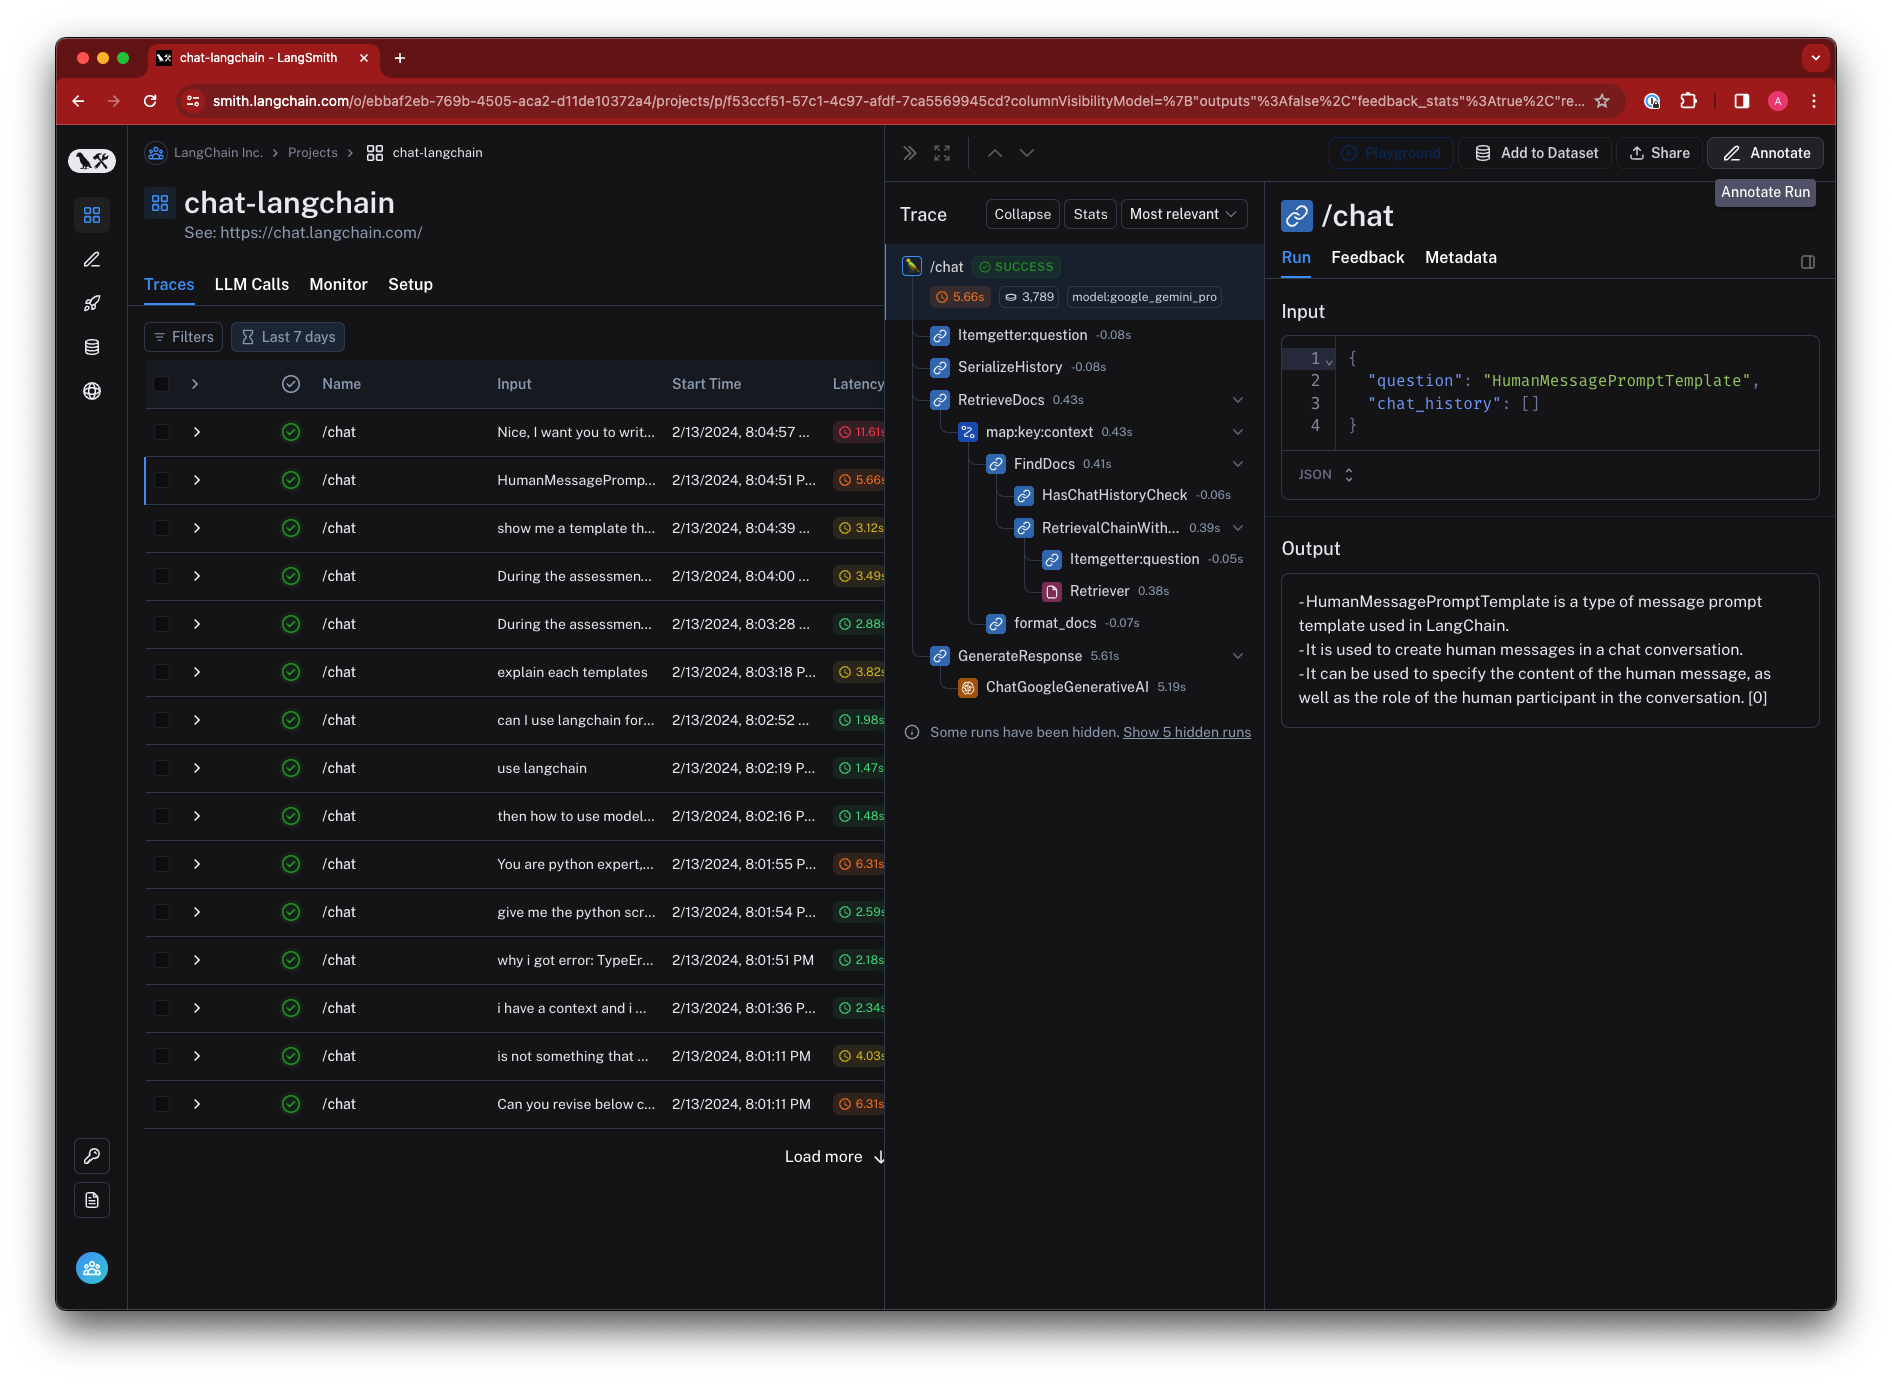Collapse the FindDocs node chevron
Viewport: 1892px width, 1384px height.
coord(1238,464)
